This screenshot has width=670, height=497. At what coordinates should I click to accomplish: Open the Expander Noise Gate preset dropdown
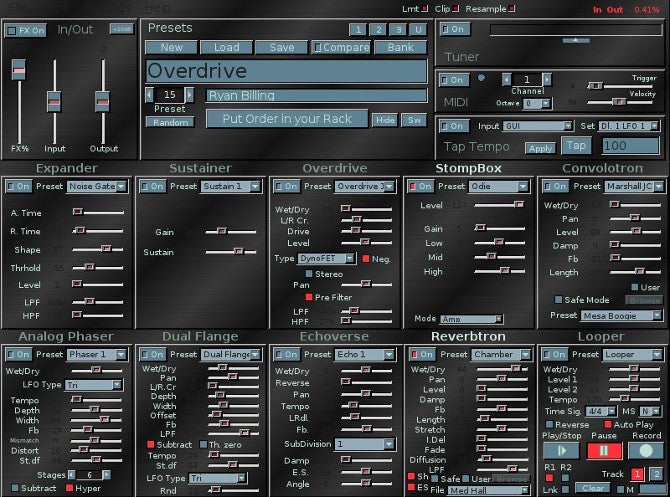point(98,186)
